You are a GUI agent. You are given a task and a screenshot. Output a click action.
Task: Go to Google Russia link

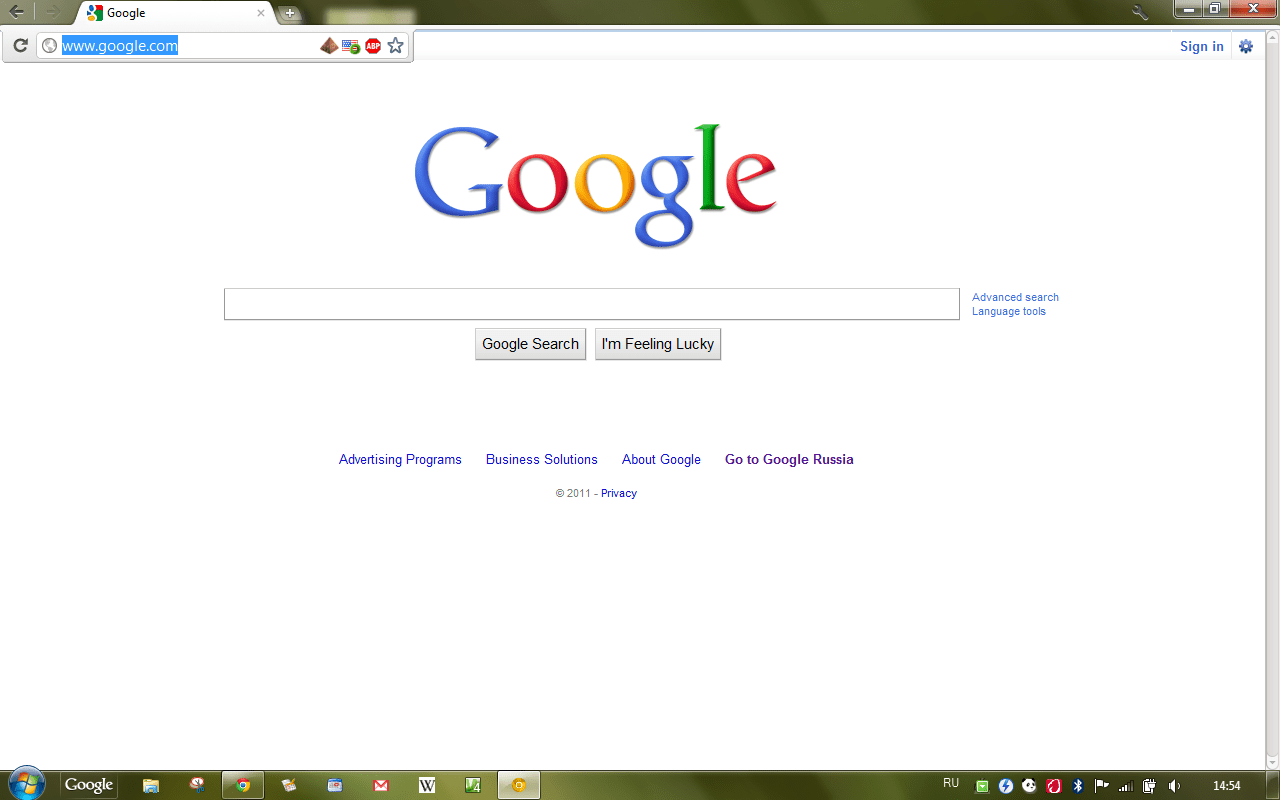pyautogui.click(x=789, y=460)
